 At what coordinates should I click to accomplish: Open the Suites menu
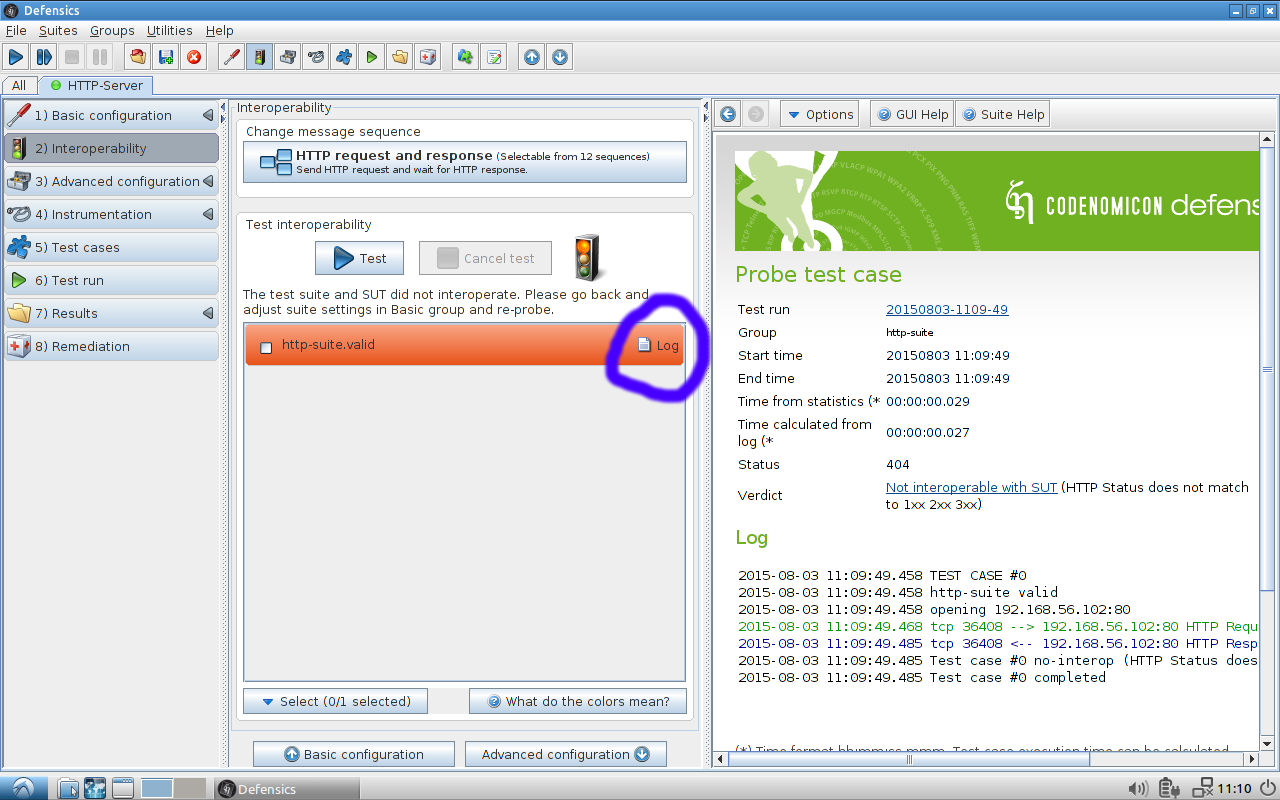(58, 30)
